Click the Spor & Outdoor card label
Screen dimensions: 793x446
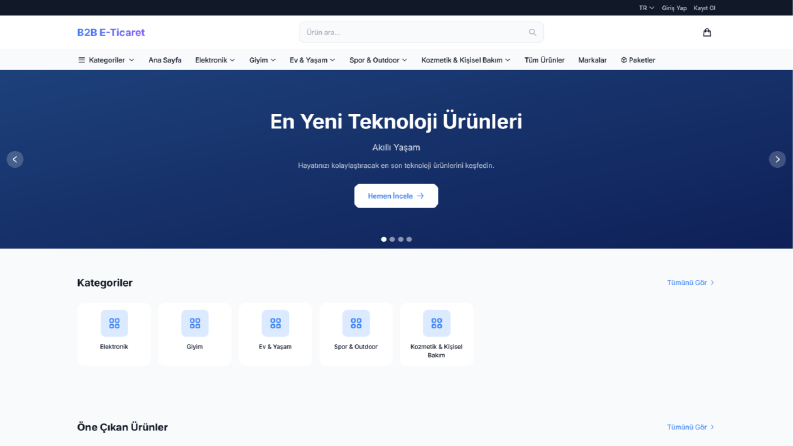click(x=356, y=347)
